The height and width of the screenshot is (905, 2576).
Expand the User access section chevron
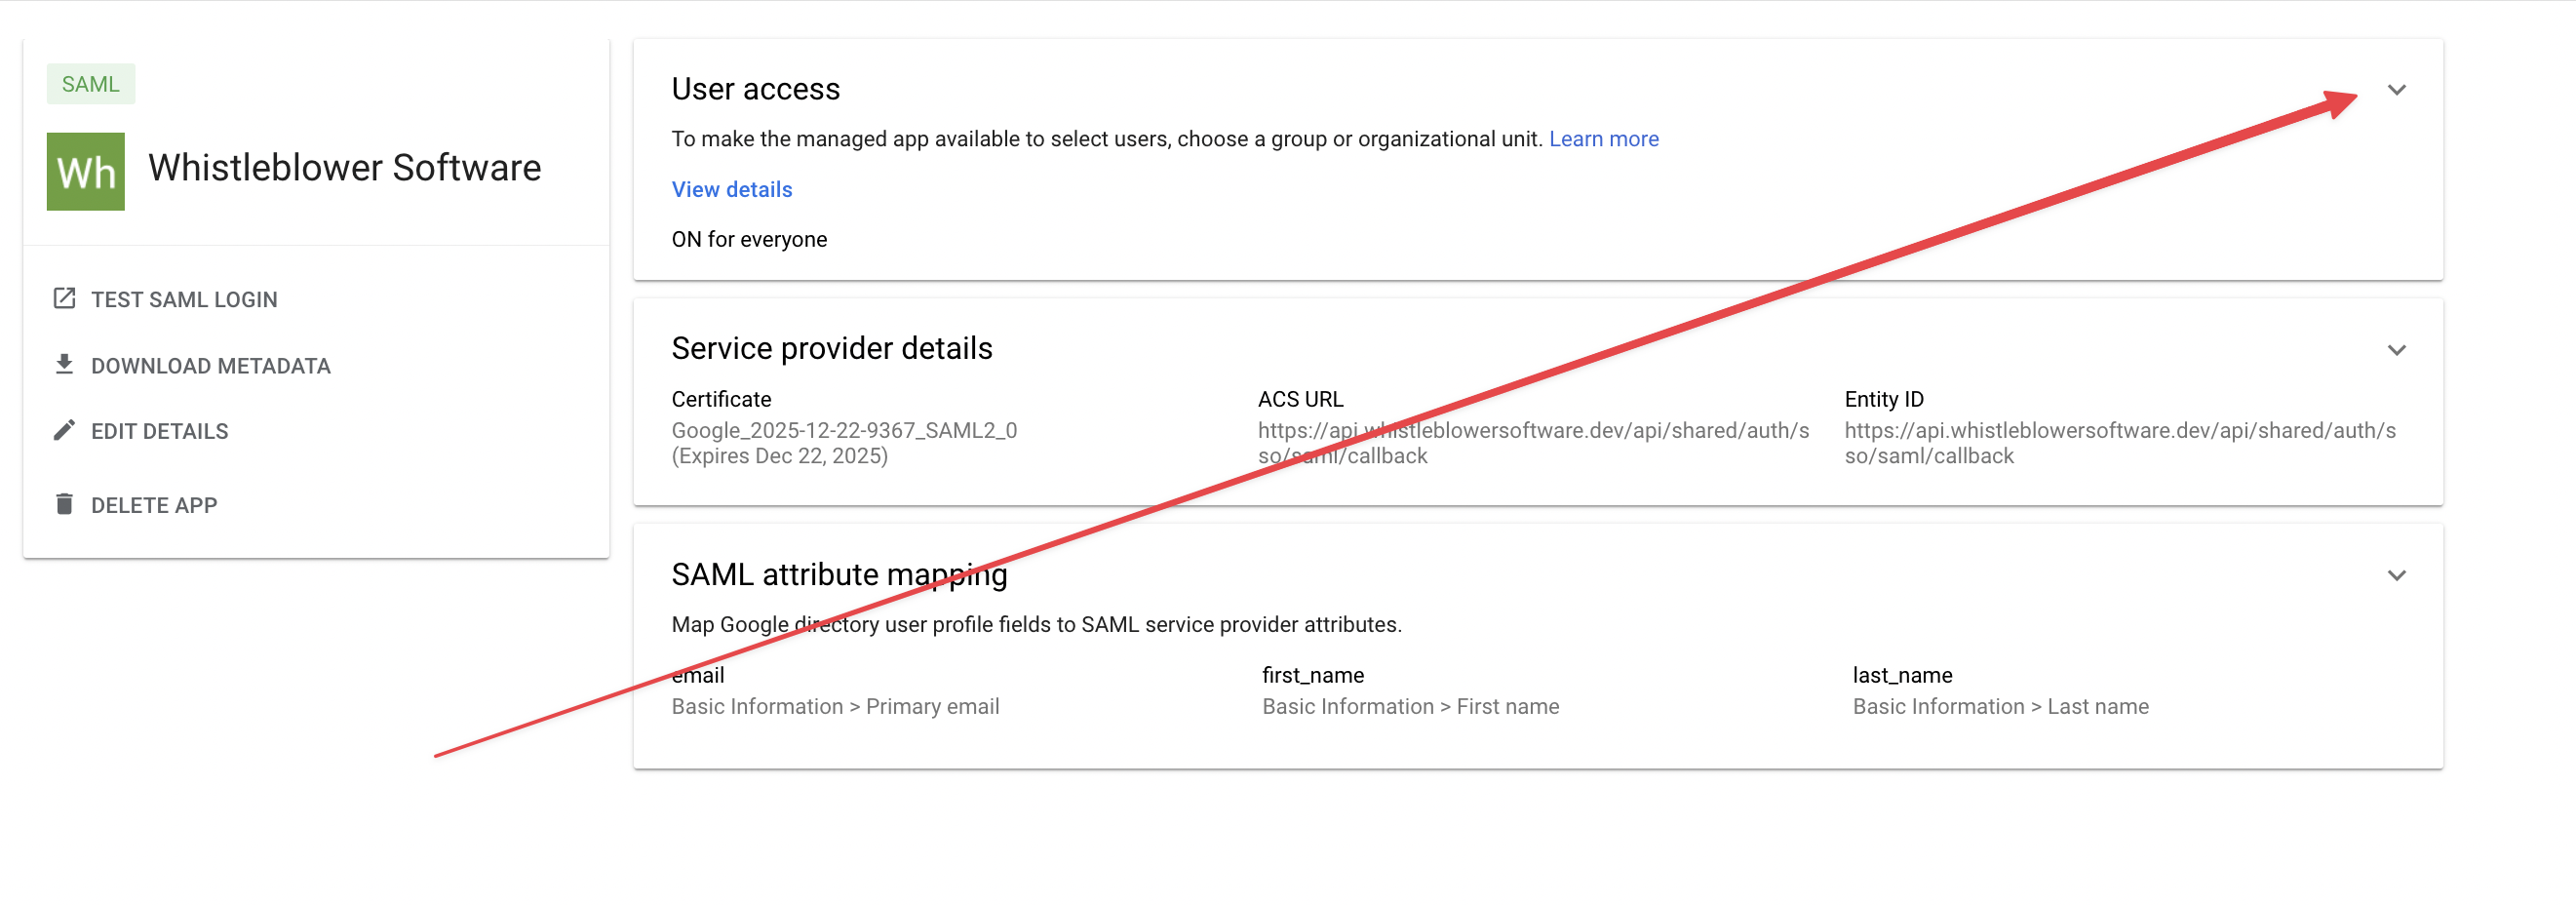tap(2396, 90)
